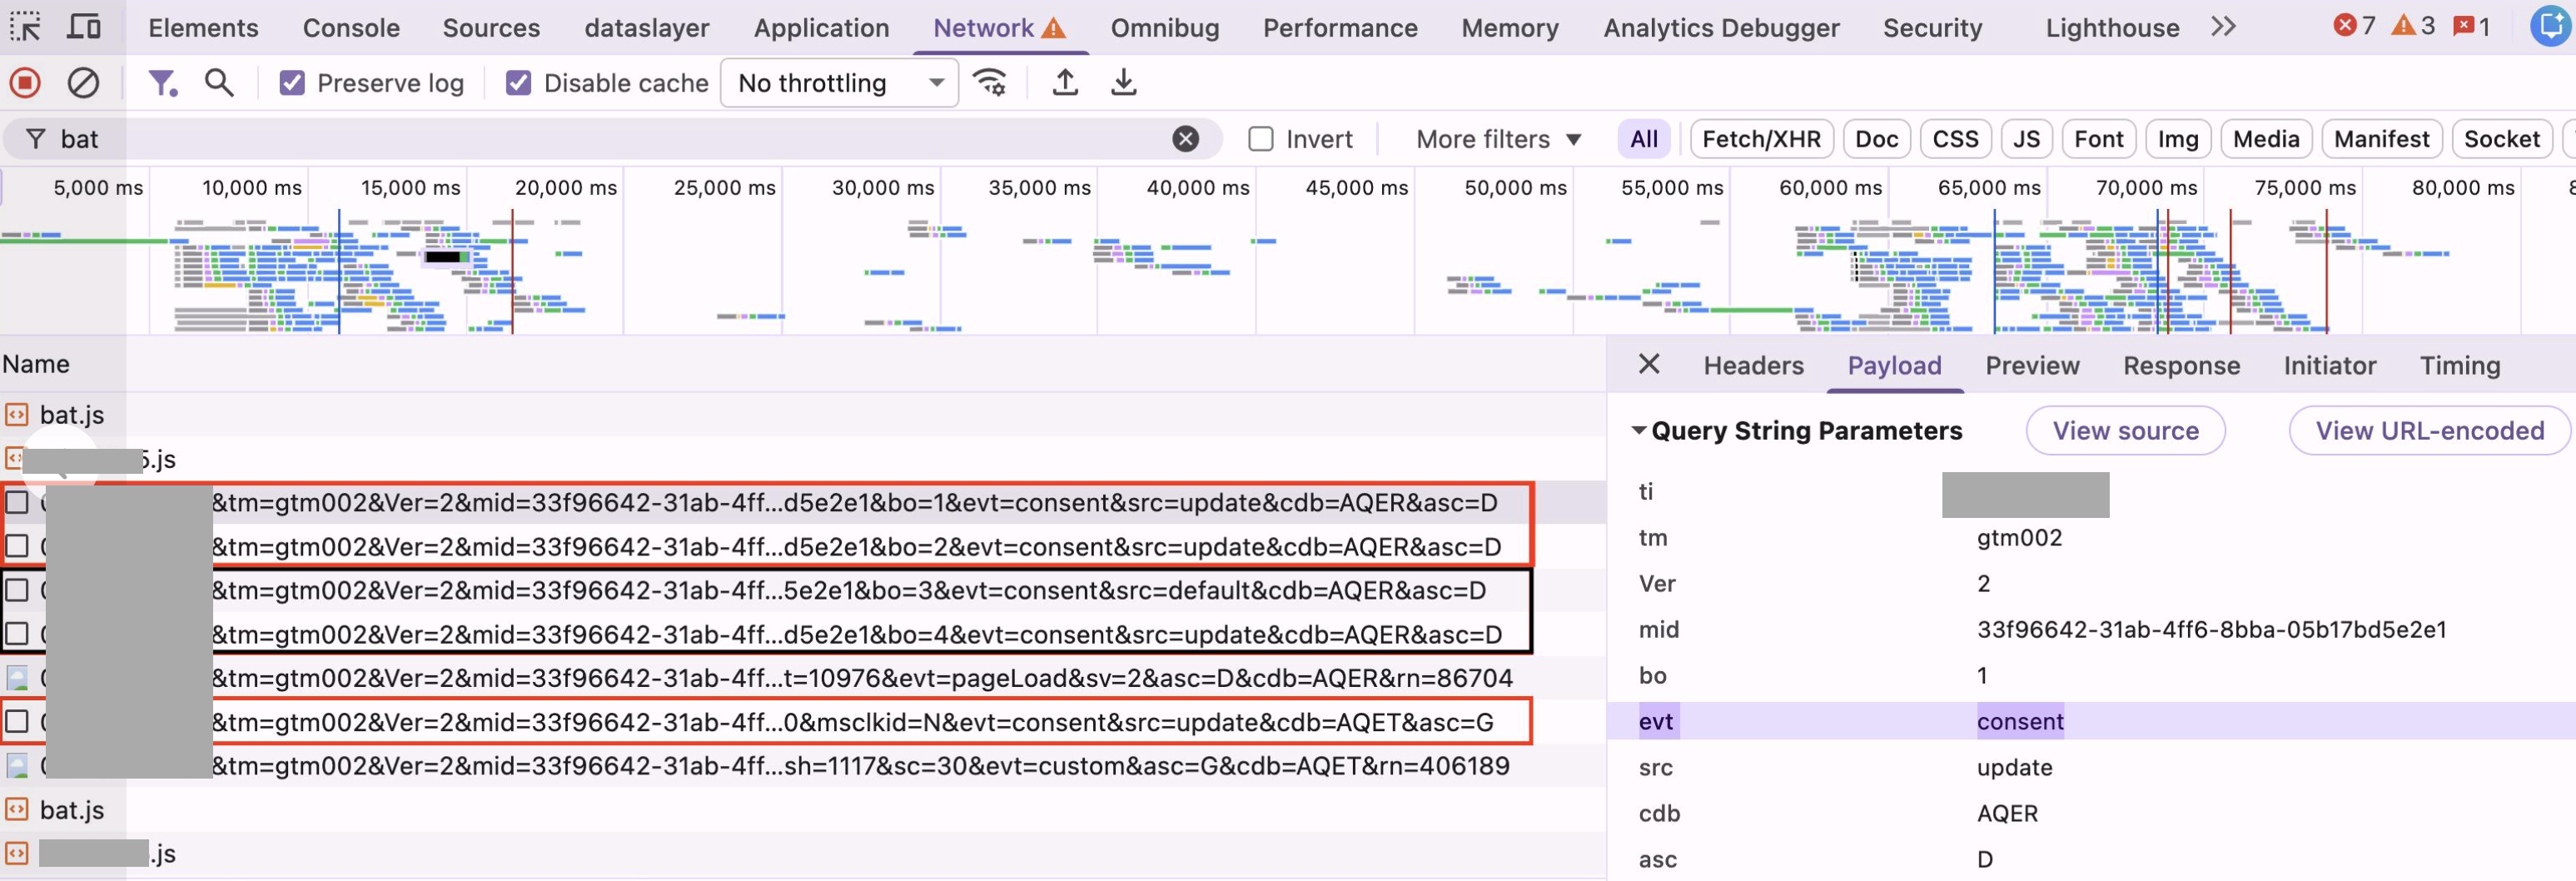Check box of bo=1 consent request

click(x=17, y=502)
